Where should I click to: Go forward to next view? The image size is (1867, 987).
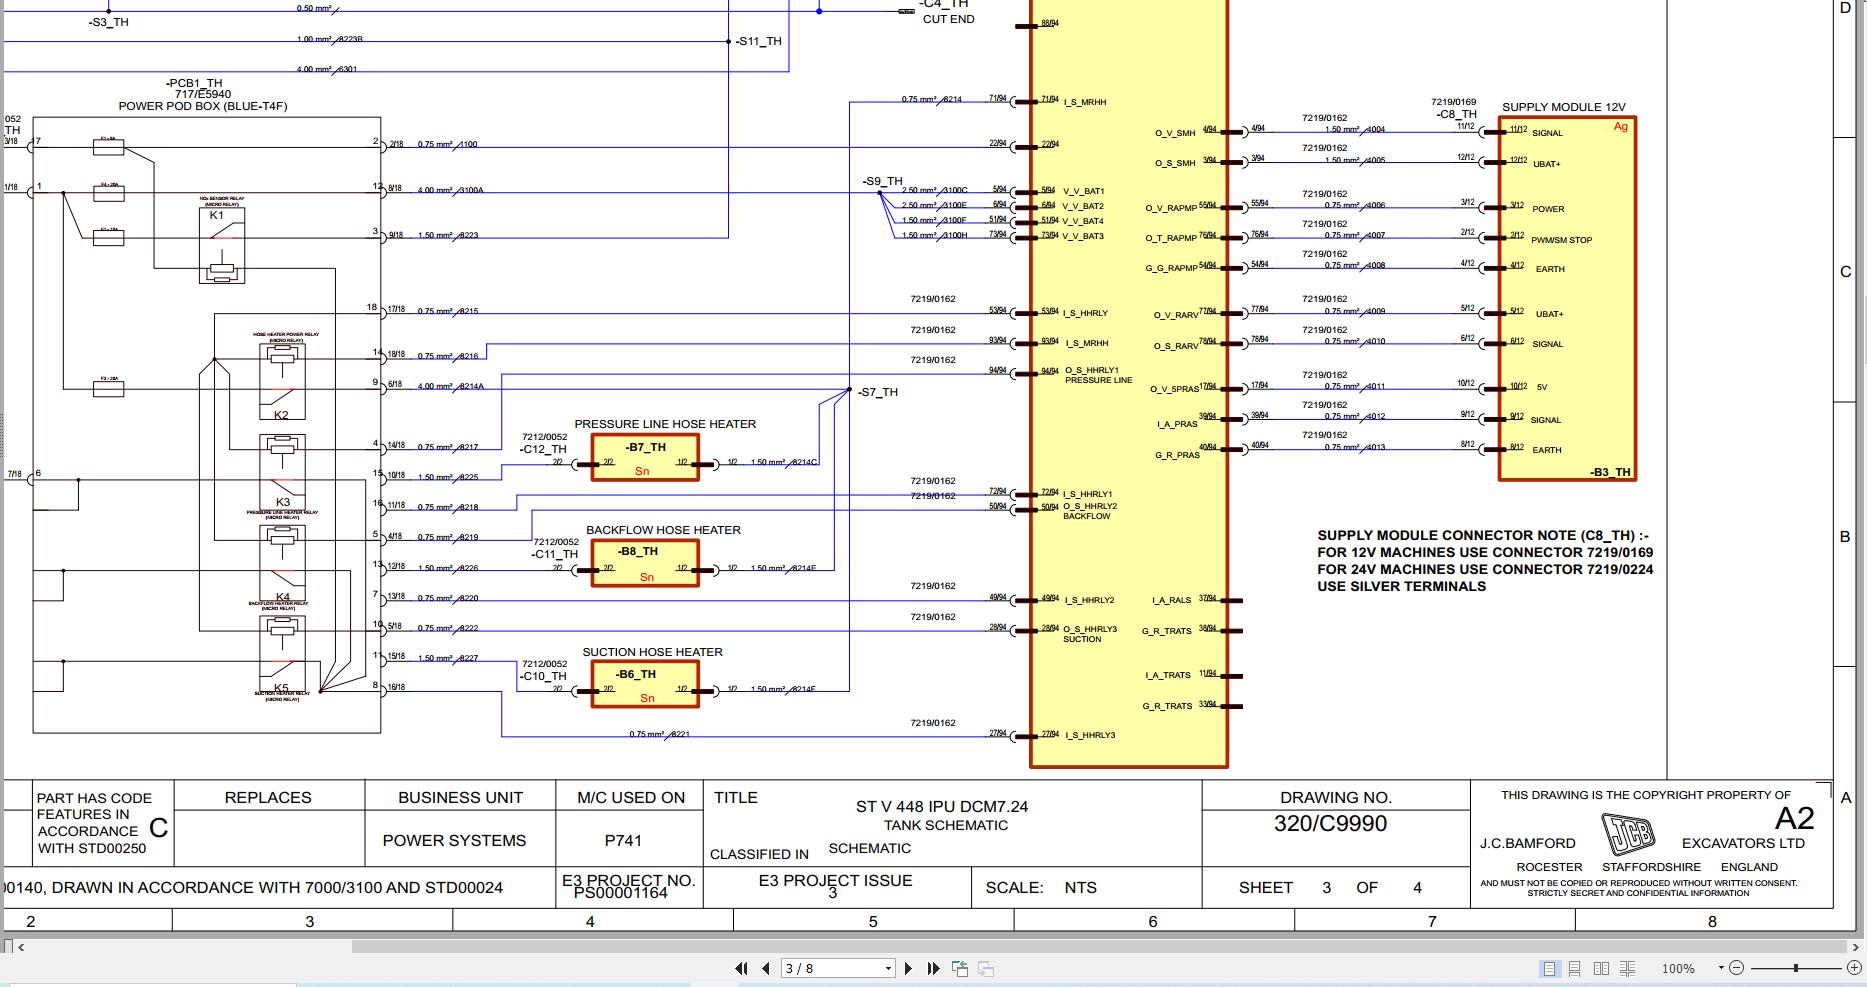point(985,968)
